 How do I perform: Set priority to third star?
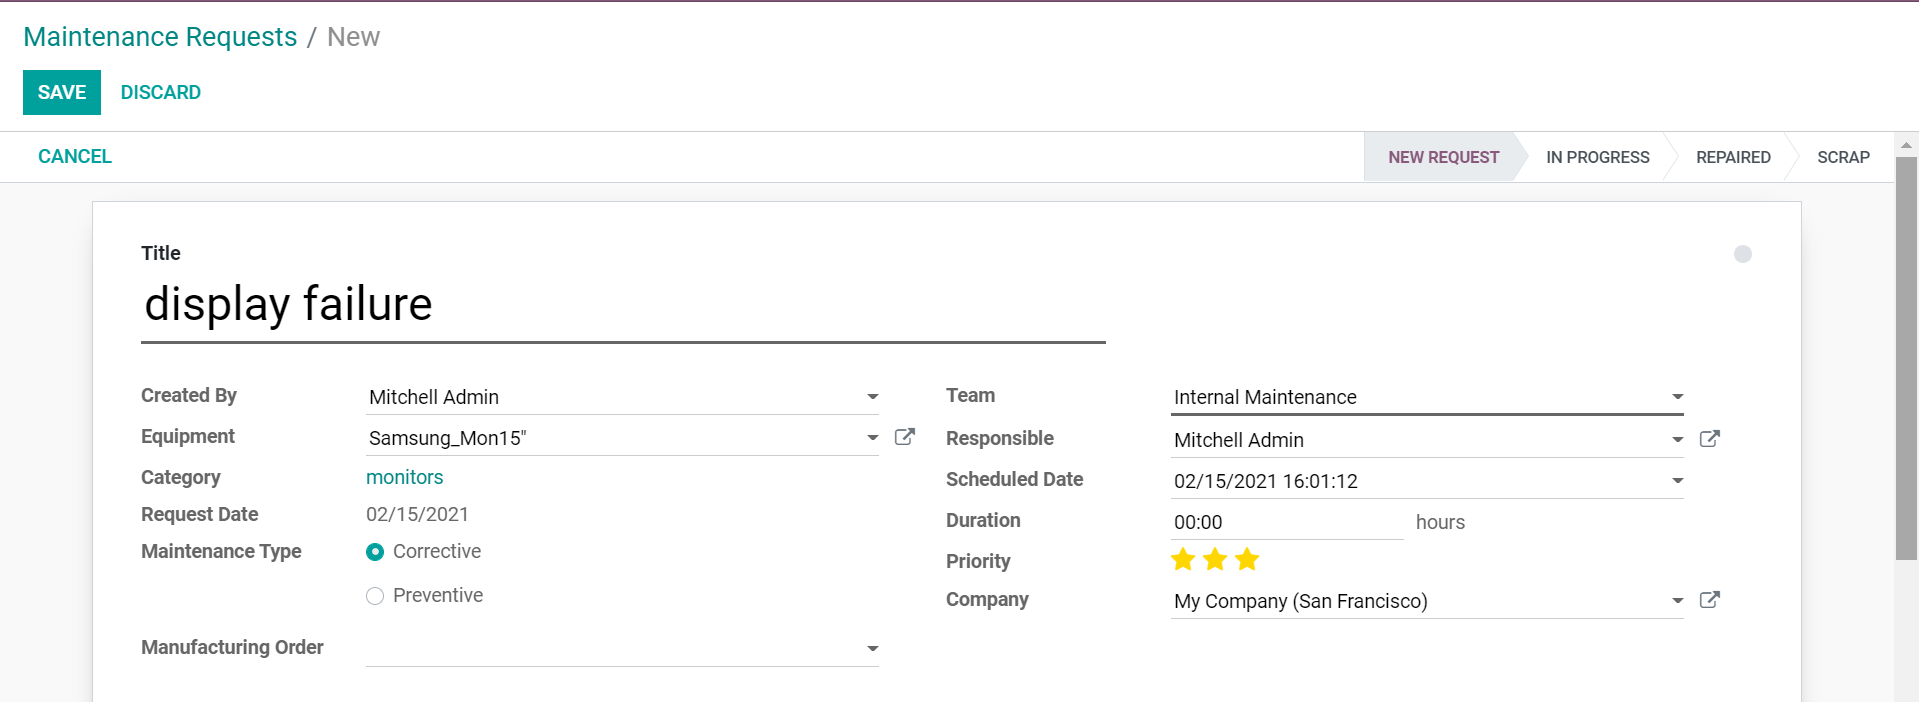(x=1247, y=559)
